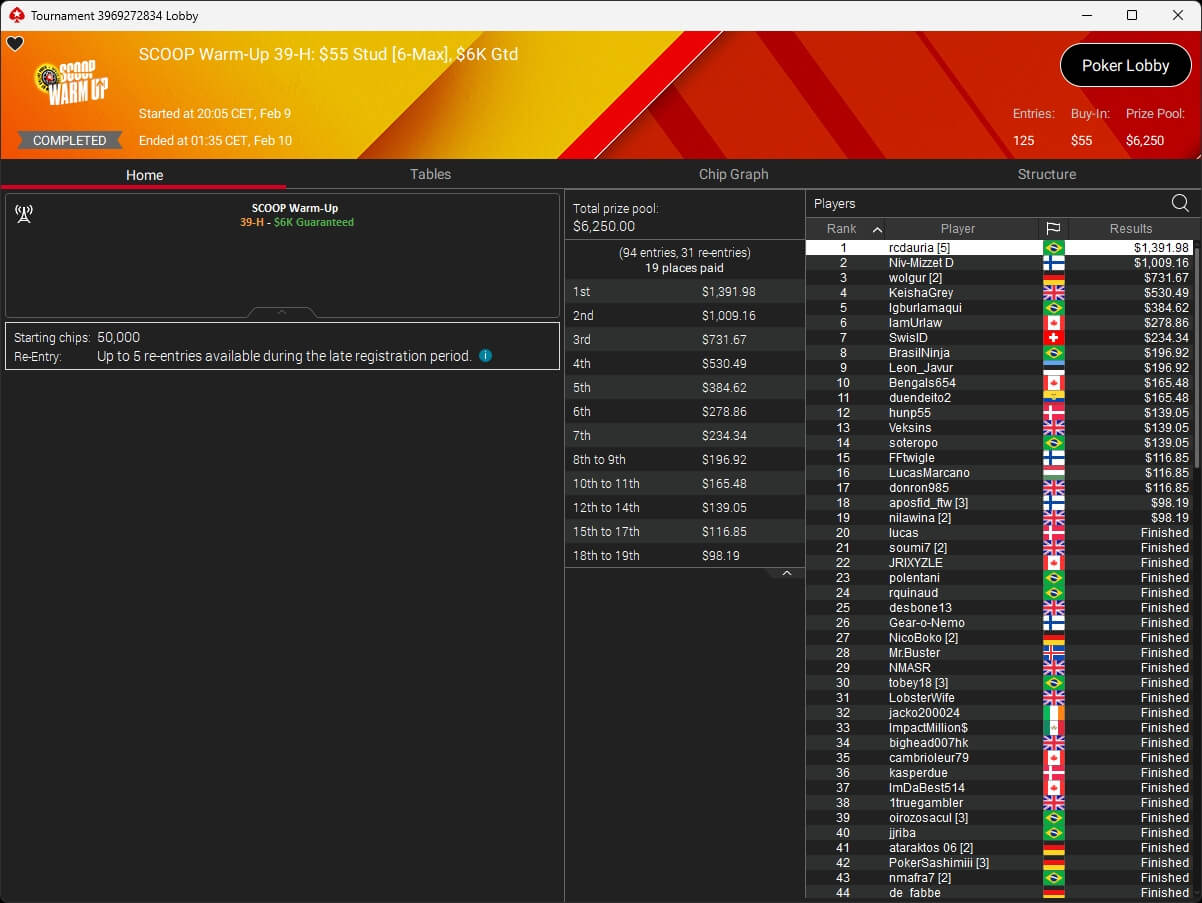Click the re-entry info icon

(485, 356)
